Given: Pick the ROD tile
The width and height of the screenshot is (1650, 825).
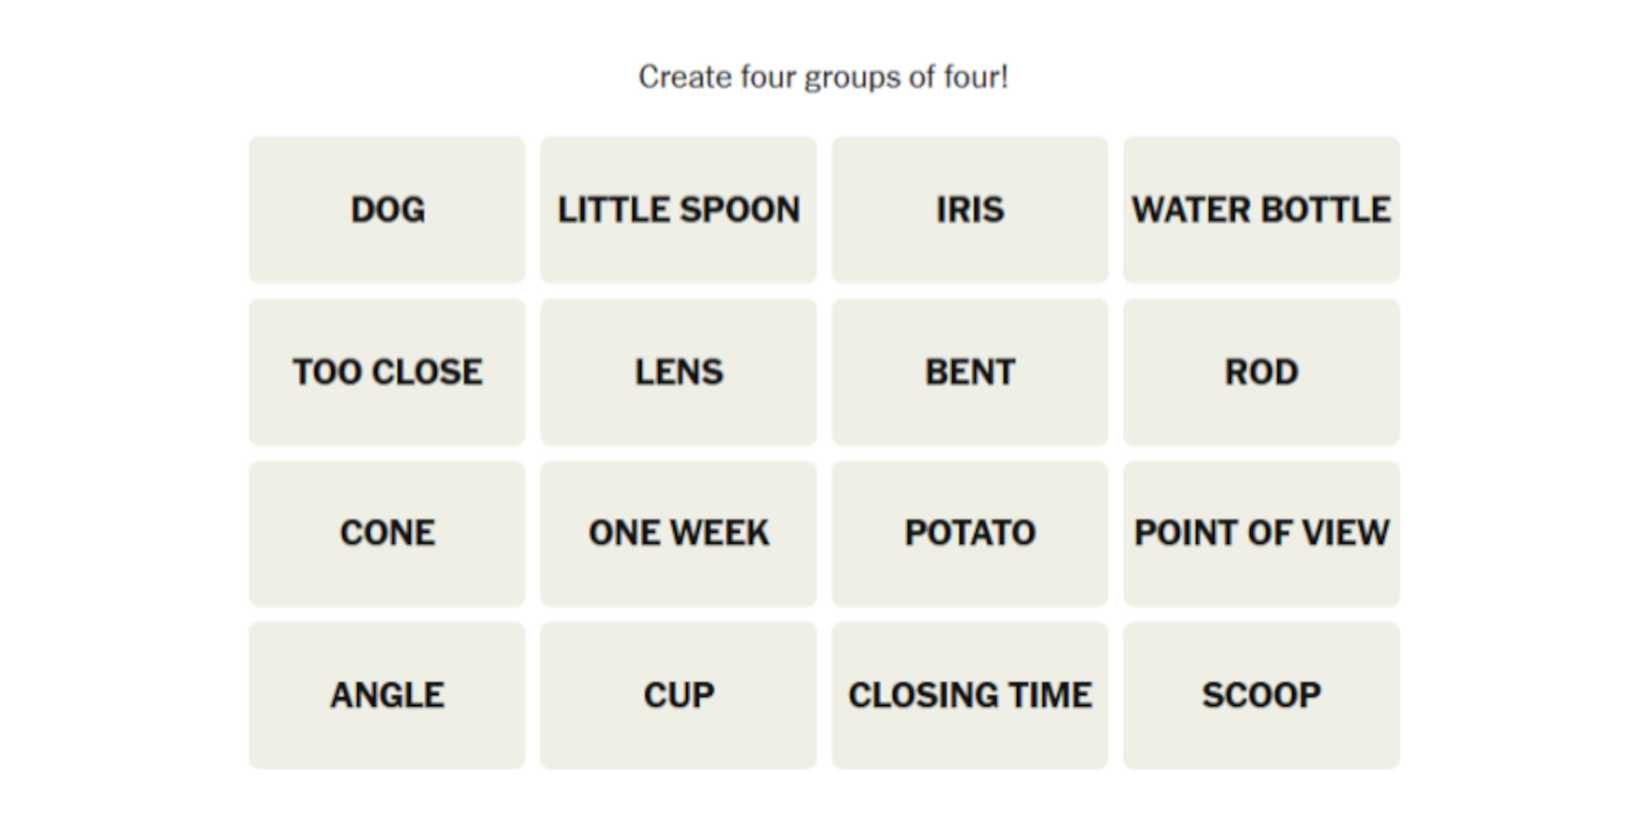Looking at the screenshot, I should point(1261,372).
